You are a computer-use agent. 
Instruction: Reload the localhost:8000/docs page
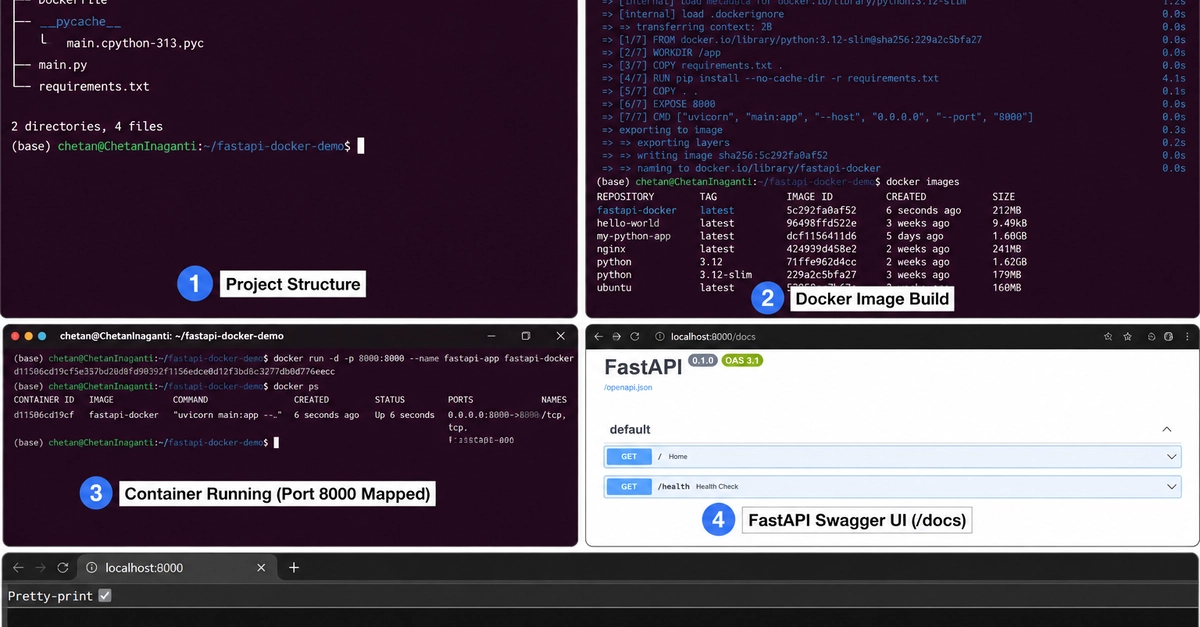point(634,337)
